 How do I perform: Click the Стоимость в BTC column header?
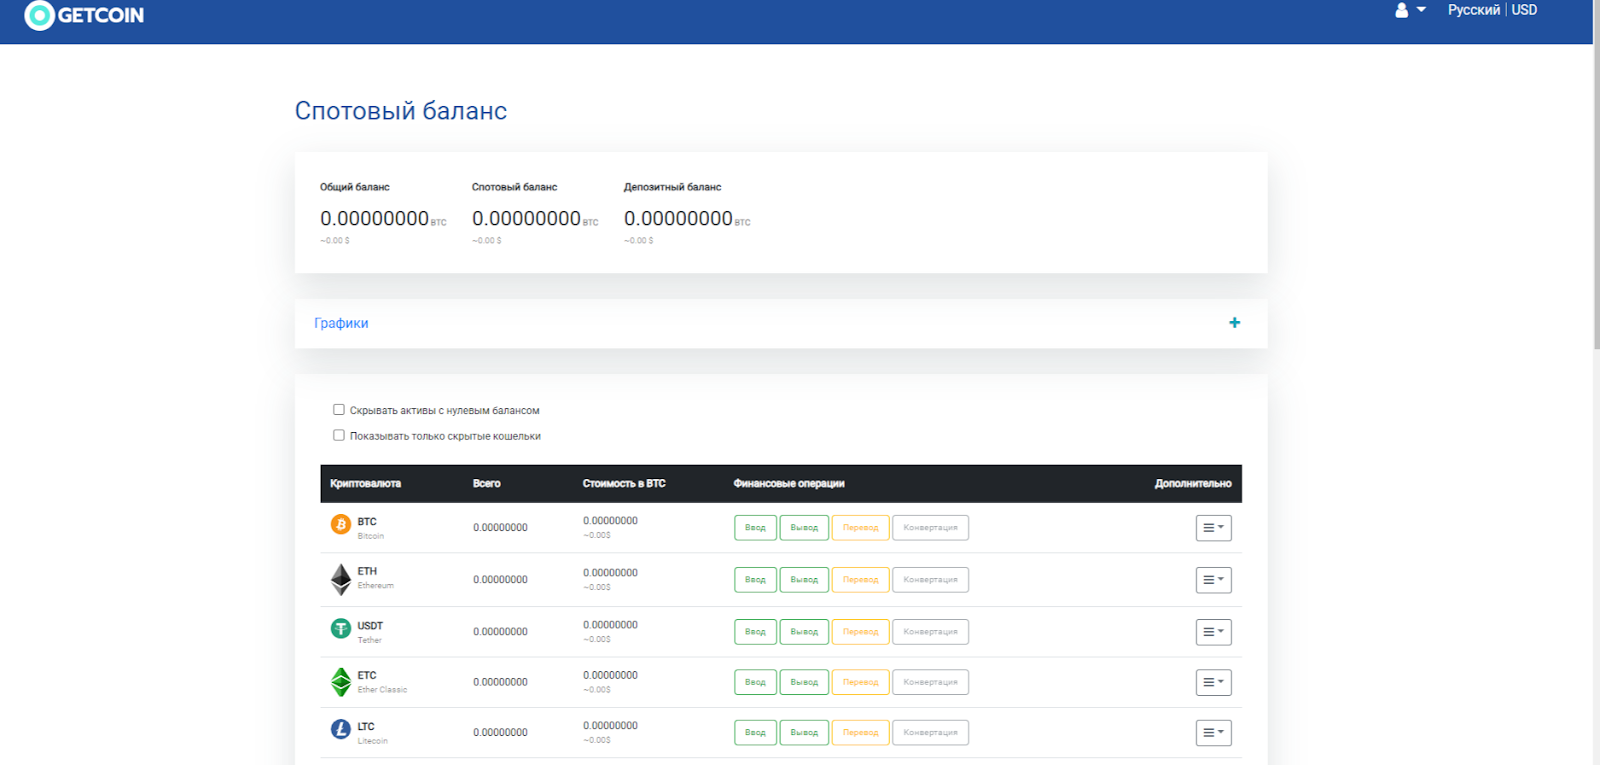point(624,484)
